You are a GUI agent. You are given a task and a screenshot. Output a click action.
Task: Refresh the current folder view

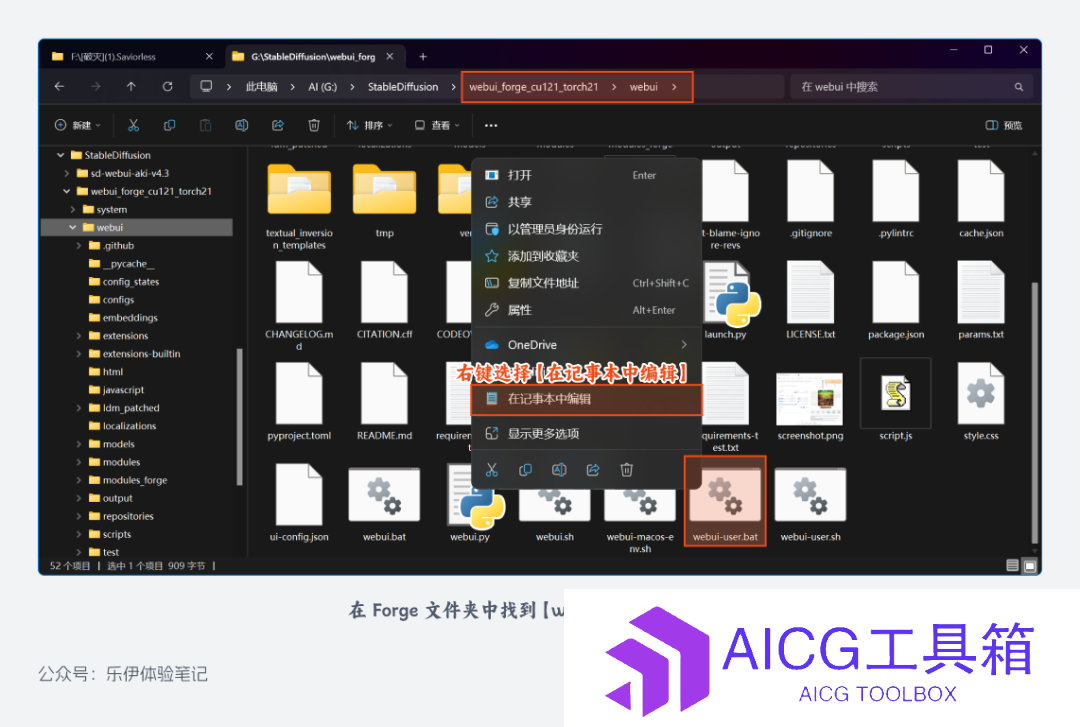tap(167, 87)
